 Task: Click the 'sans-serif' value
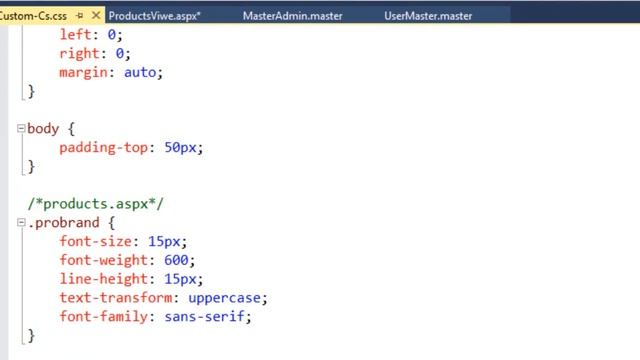pos(204,316)
